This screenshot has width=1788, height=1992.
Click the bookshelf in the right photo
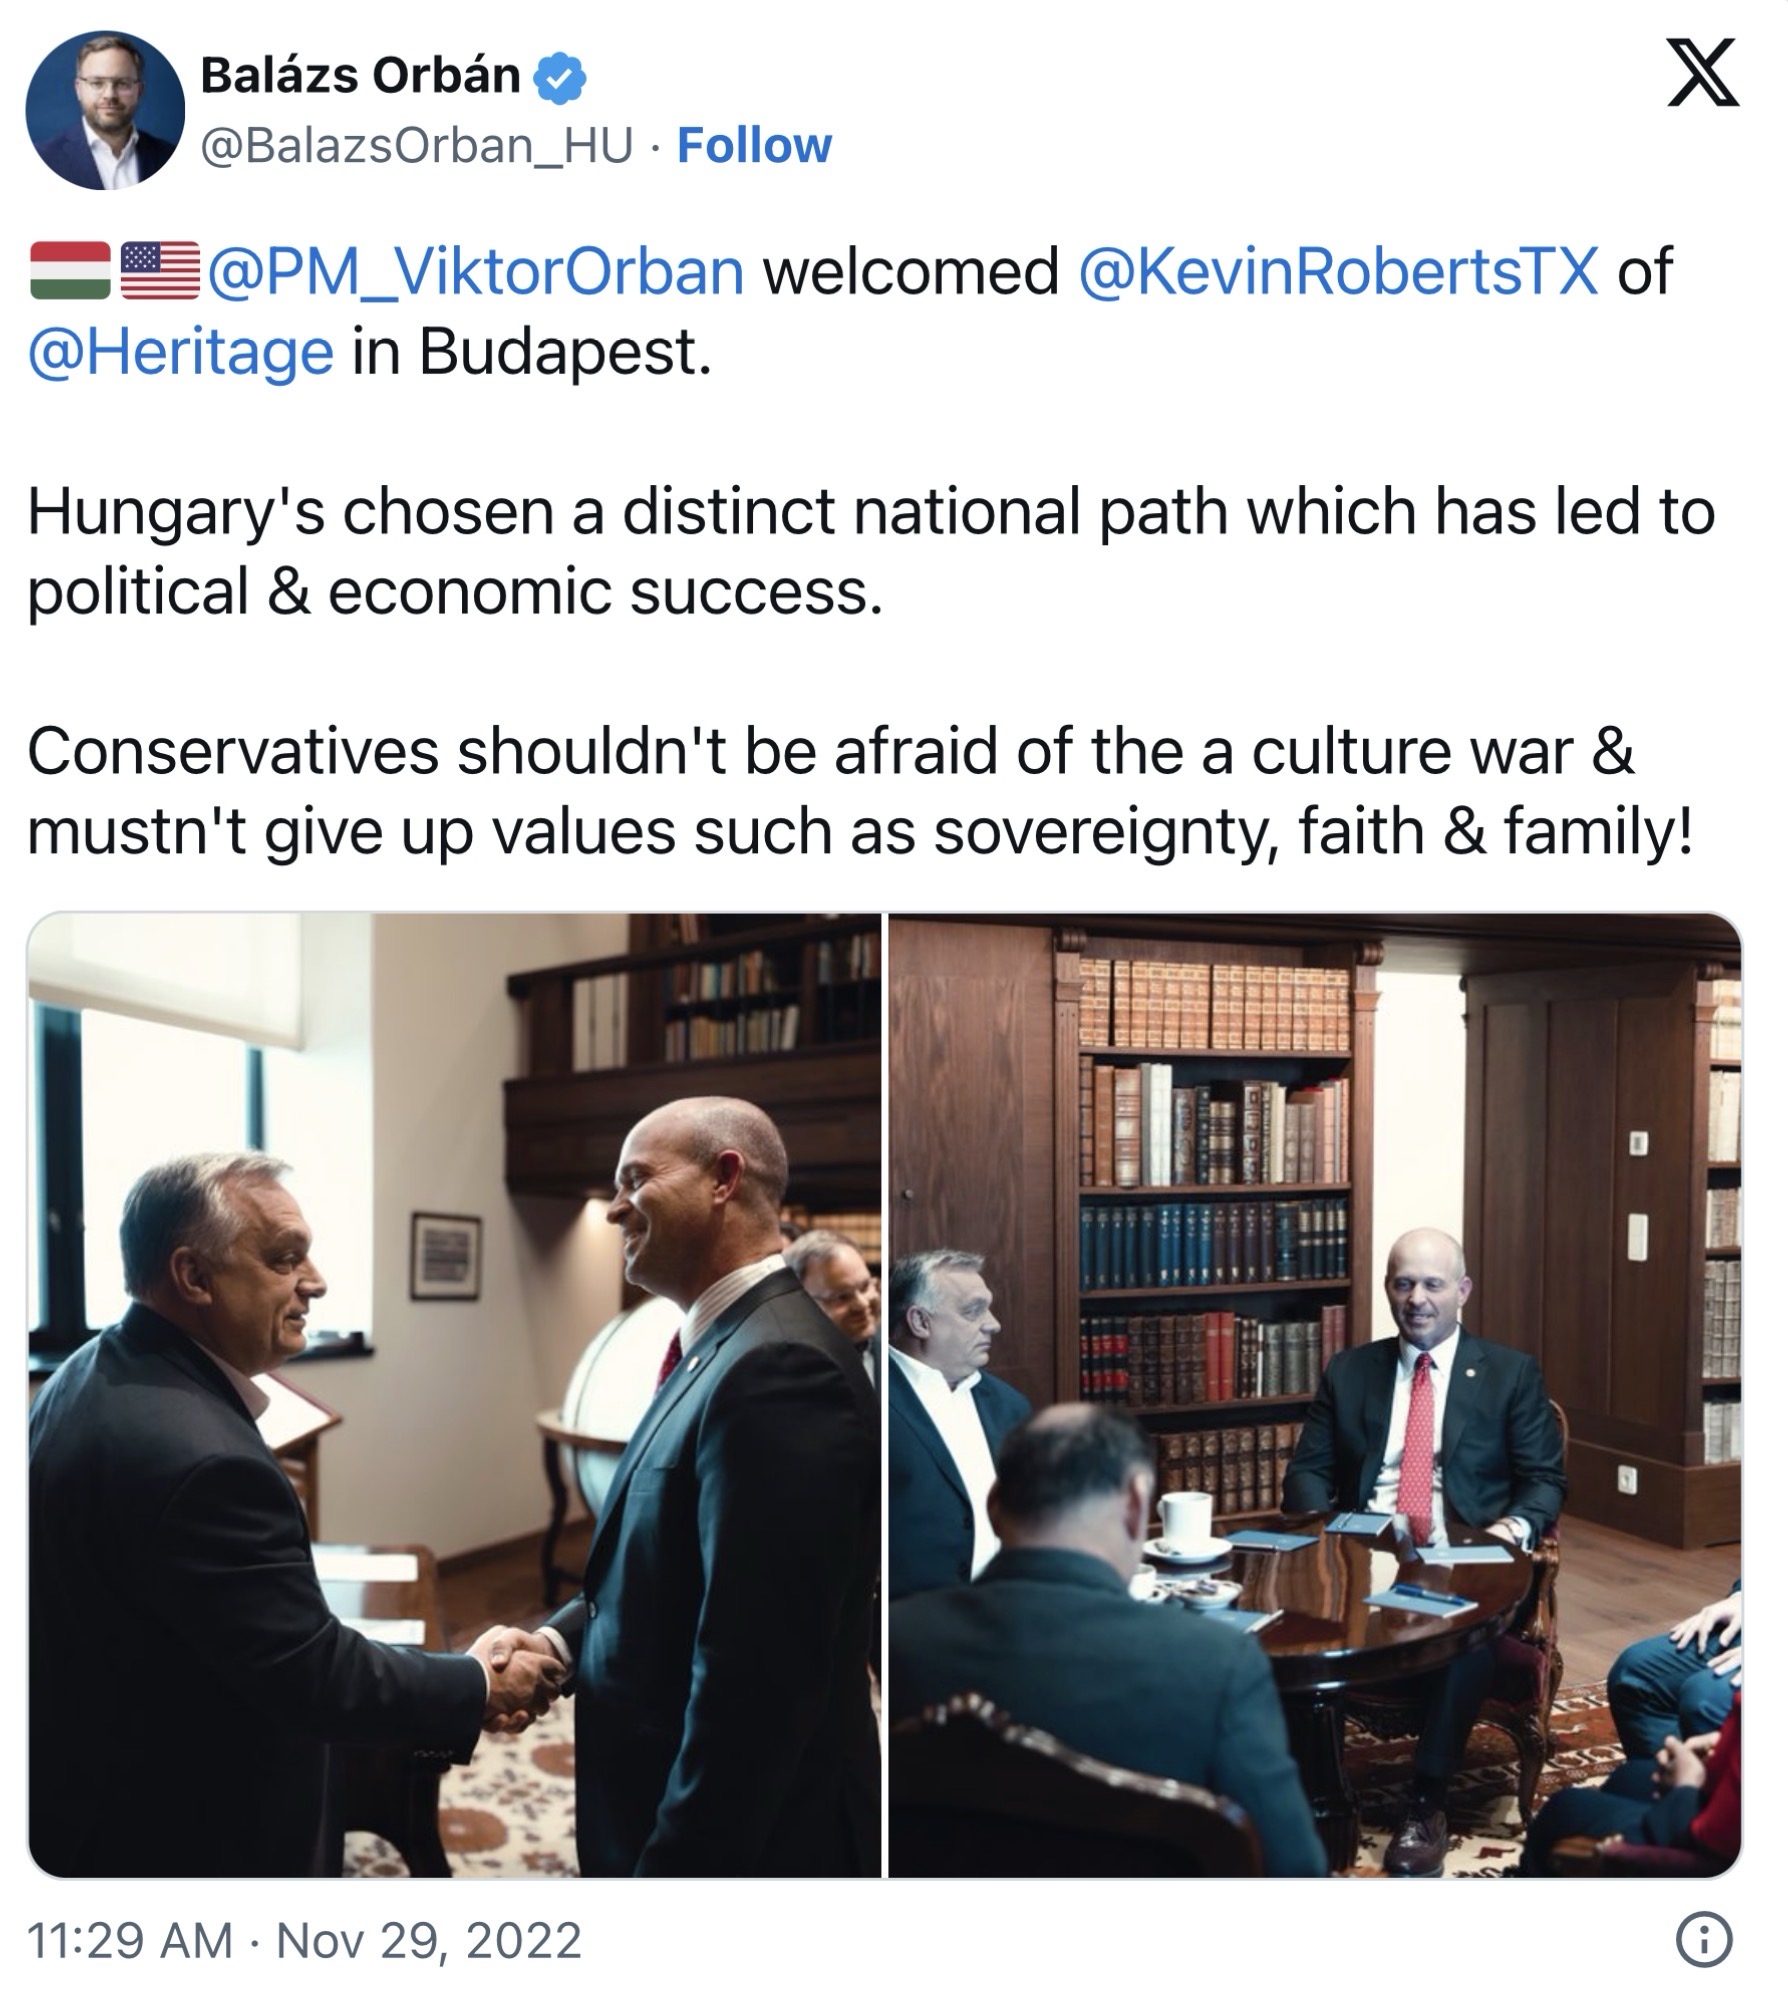(1214, 1230)
